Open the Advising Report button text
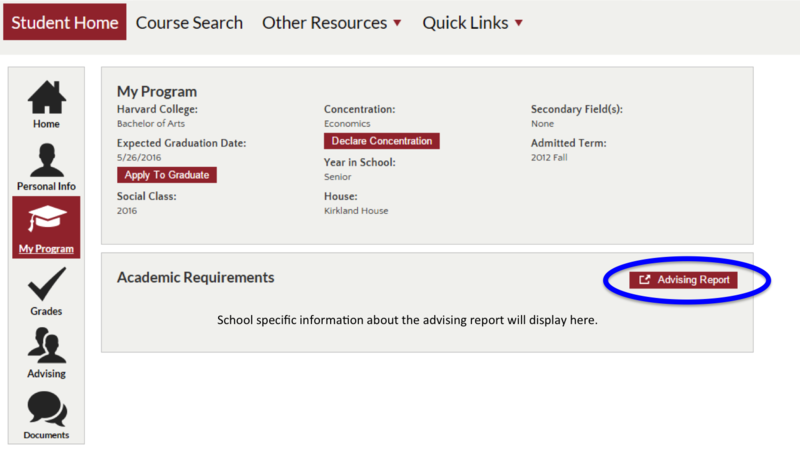Screen dimensions: 800x460 pos(693,280)
